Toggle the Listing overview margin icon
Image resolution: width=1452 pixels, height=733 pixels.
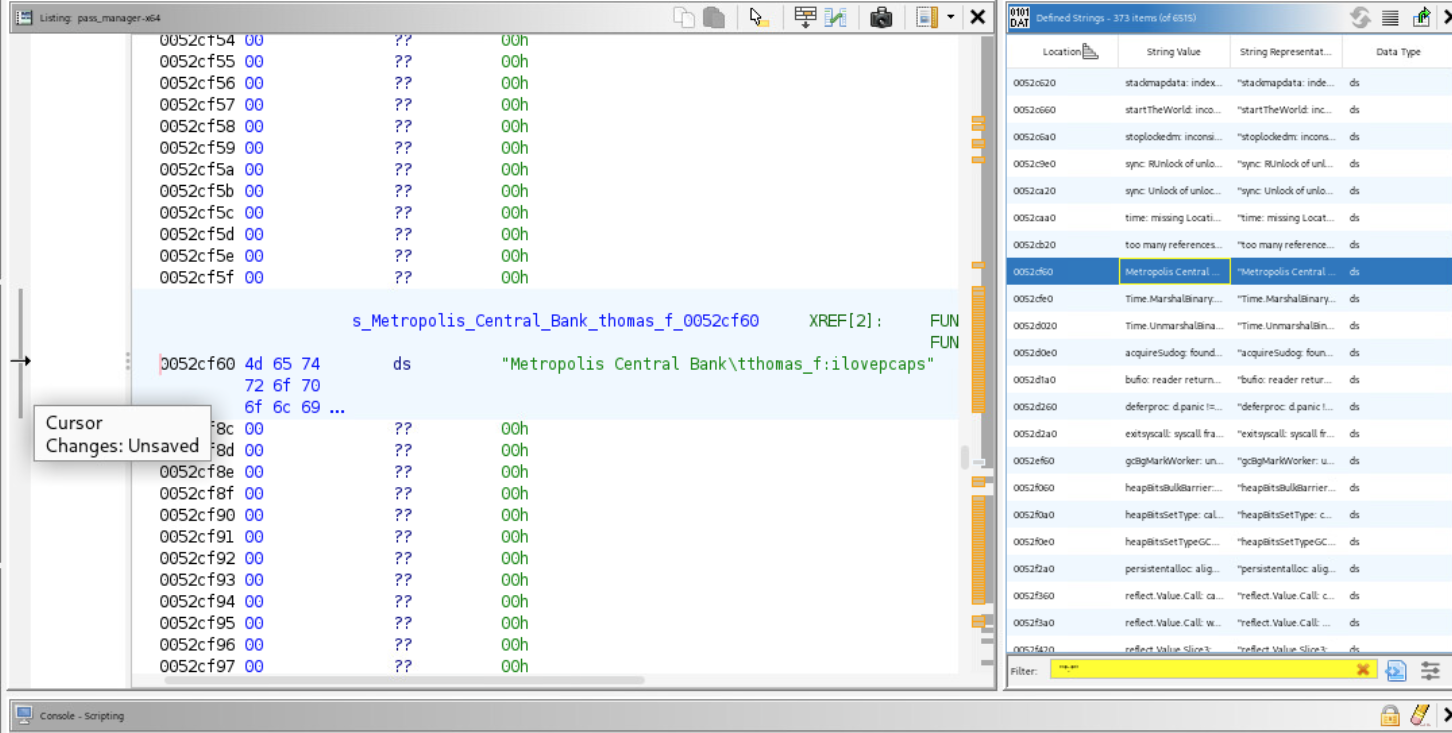[927, 17]
